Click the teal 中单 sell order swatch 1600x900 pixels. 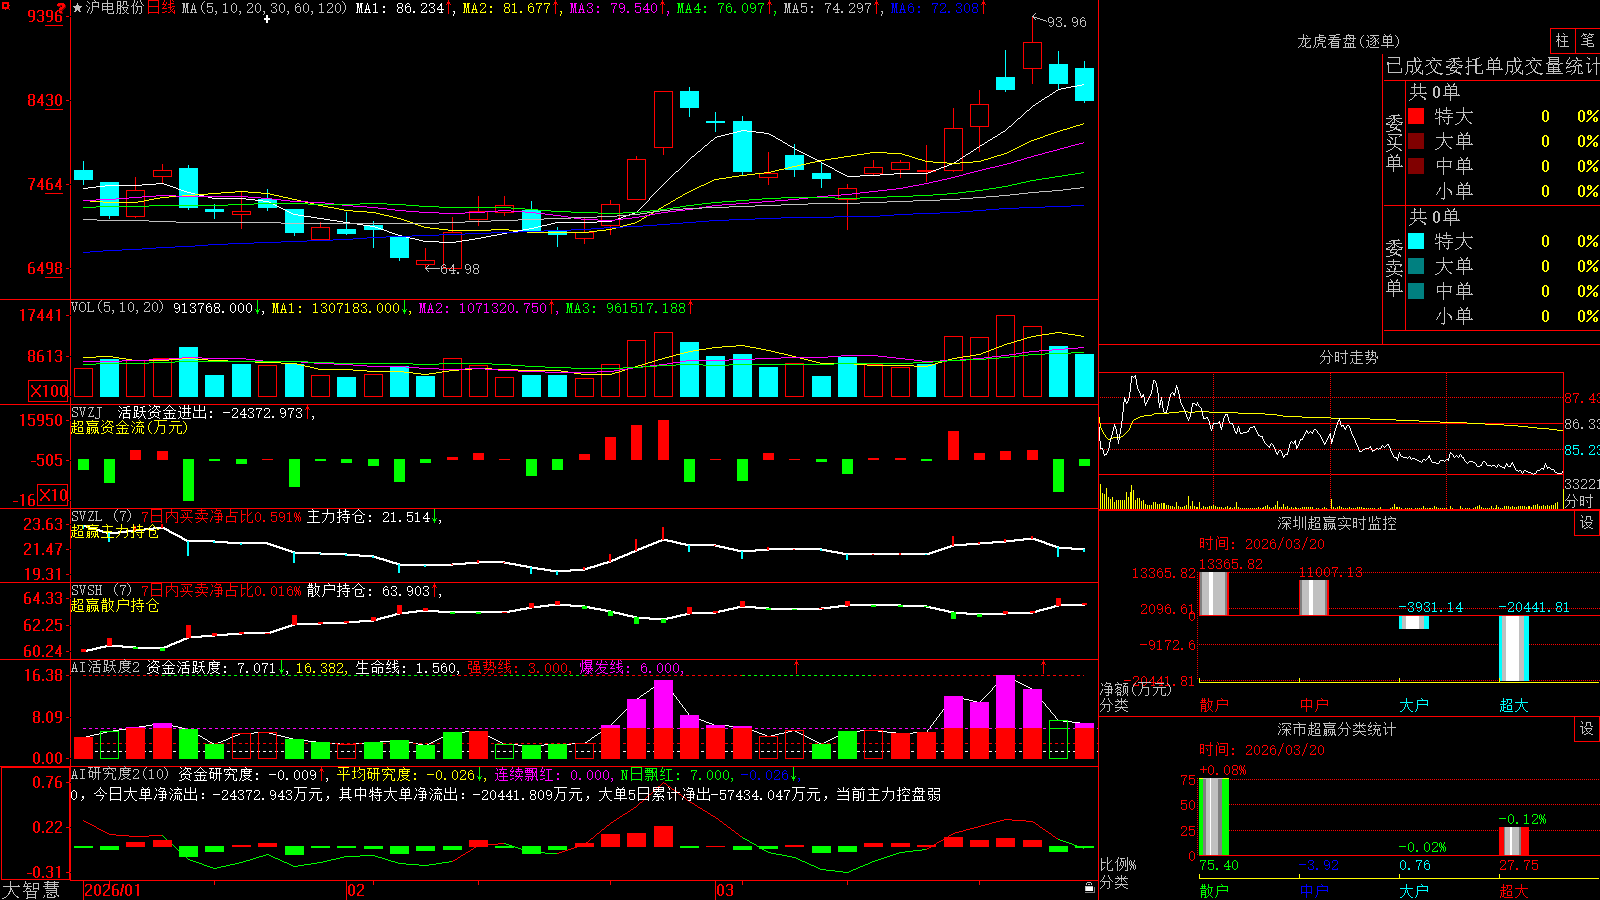point(1416,291)
